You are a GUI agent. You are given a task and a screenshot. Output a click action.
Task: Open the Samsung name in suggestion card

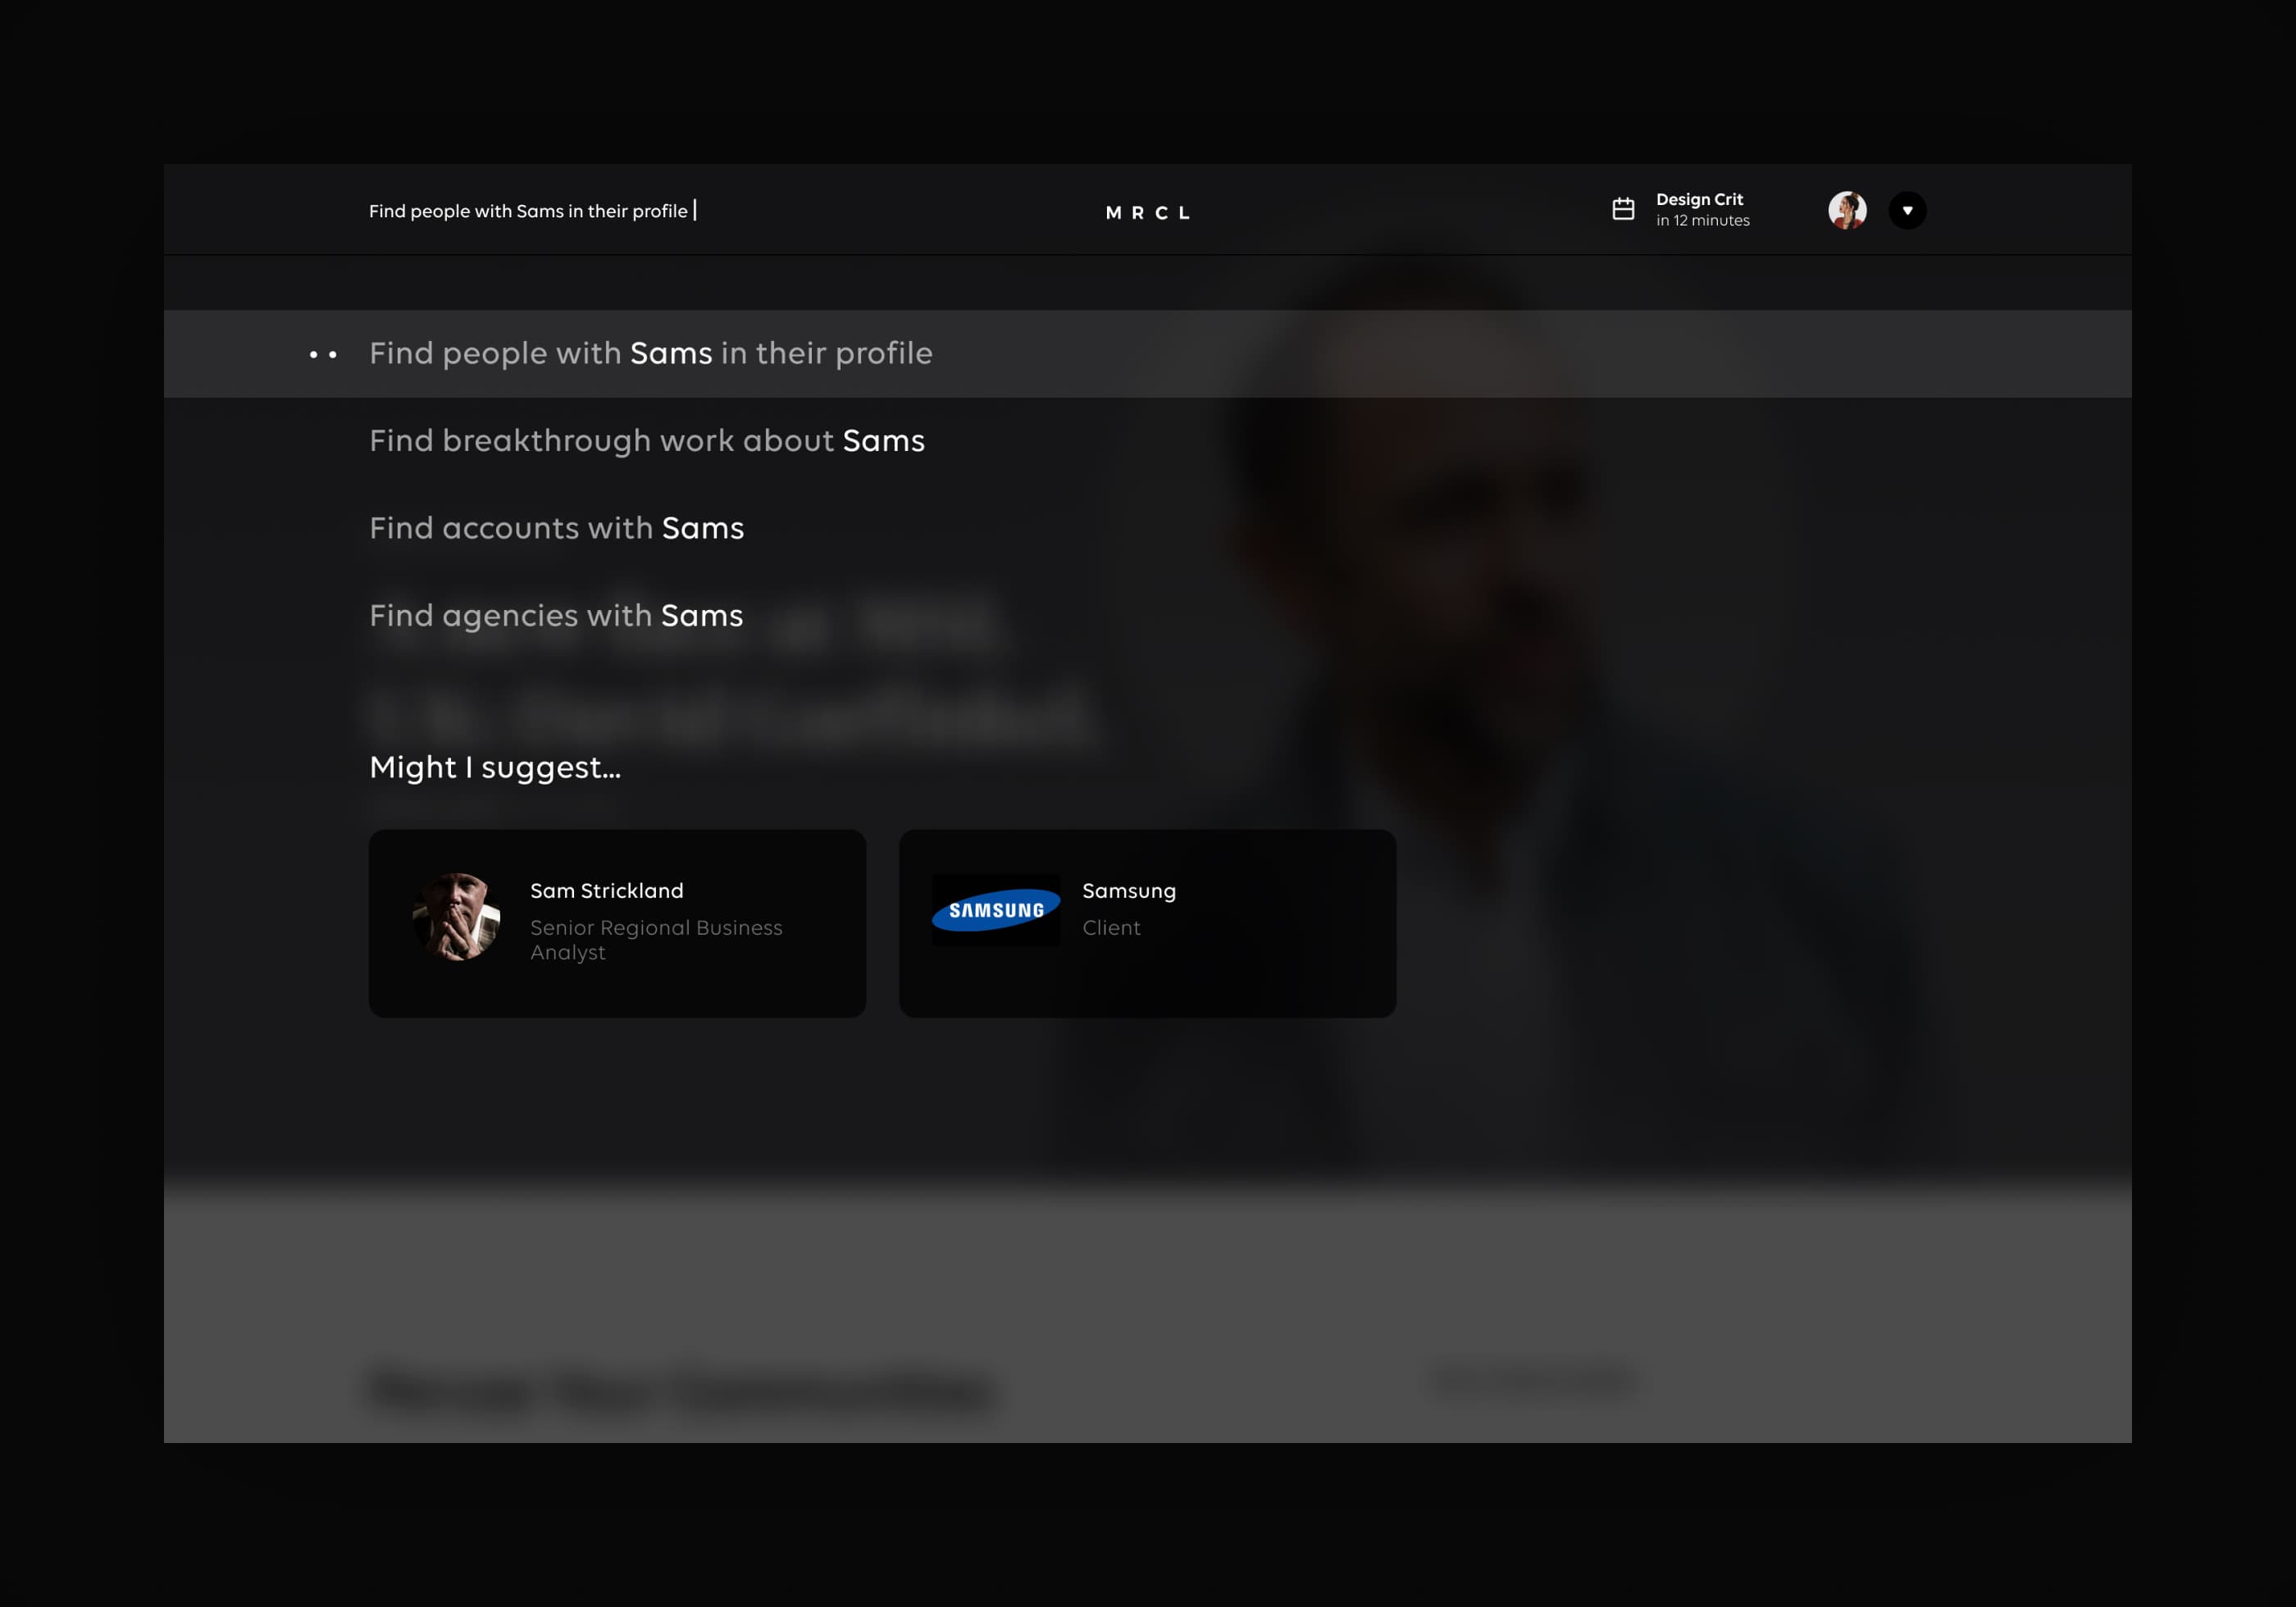click(x=1128, y=890)
